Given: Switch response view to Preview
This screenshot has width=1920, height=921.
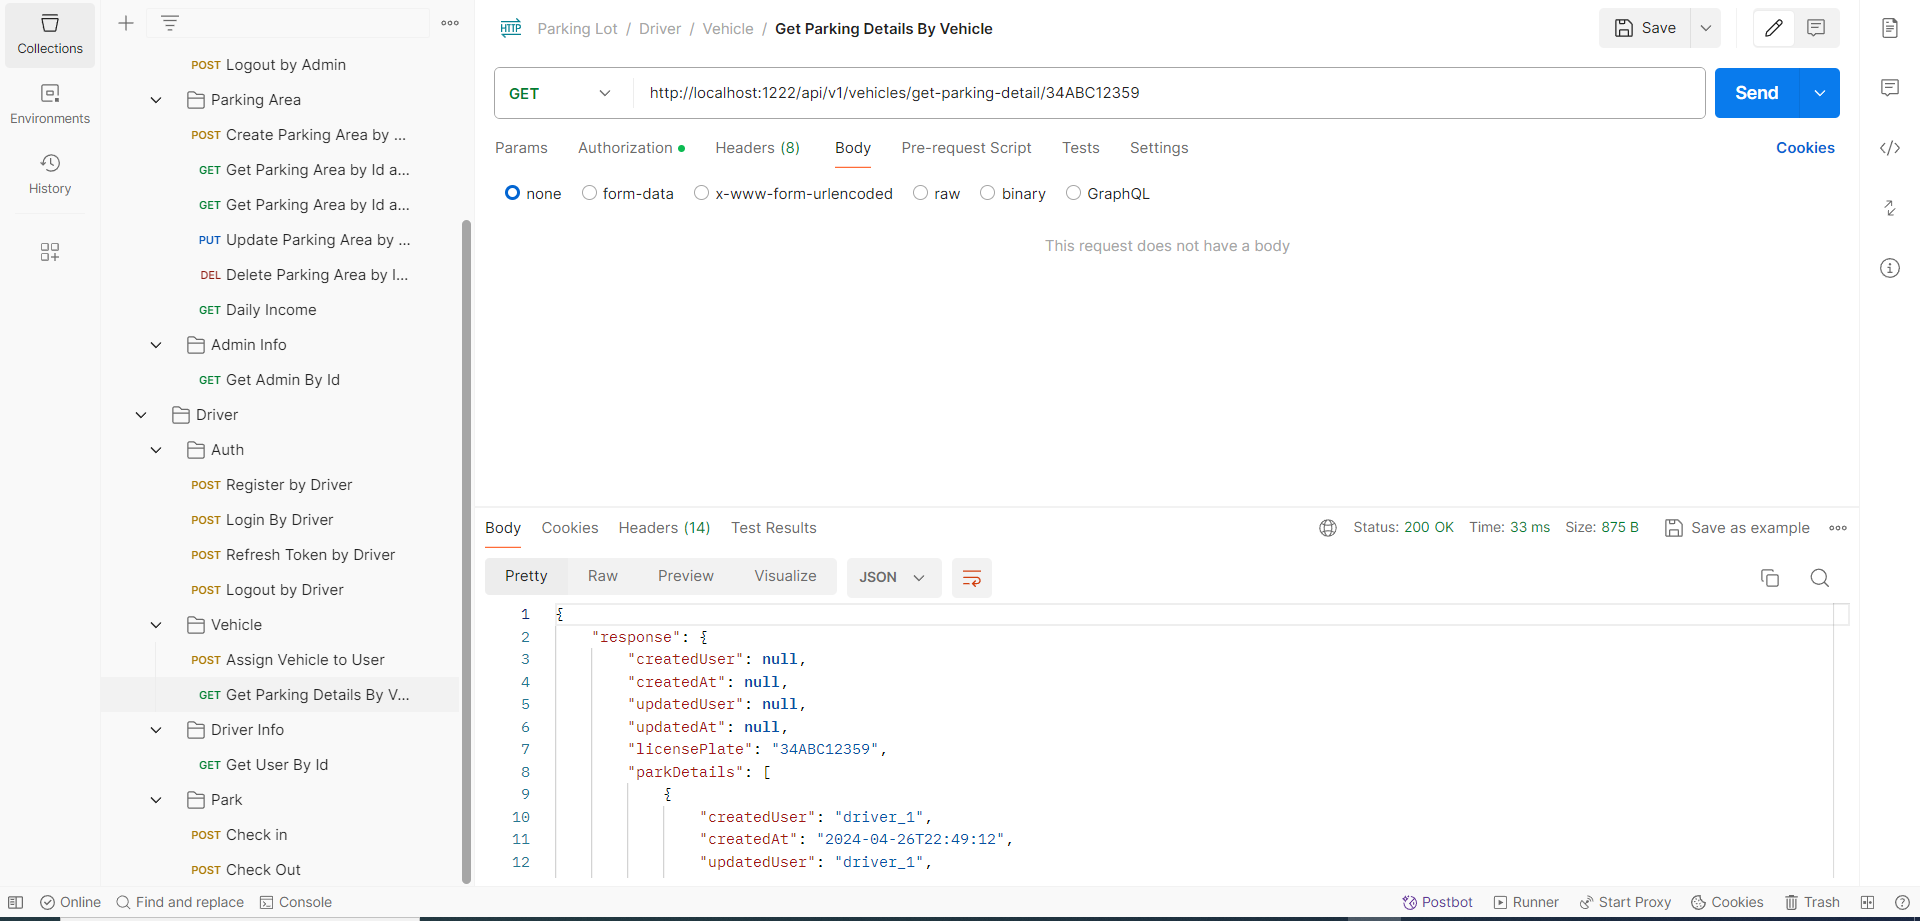Looking at the screenshot, I should (x=686, y=576).
